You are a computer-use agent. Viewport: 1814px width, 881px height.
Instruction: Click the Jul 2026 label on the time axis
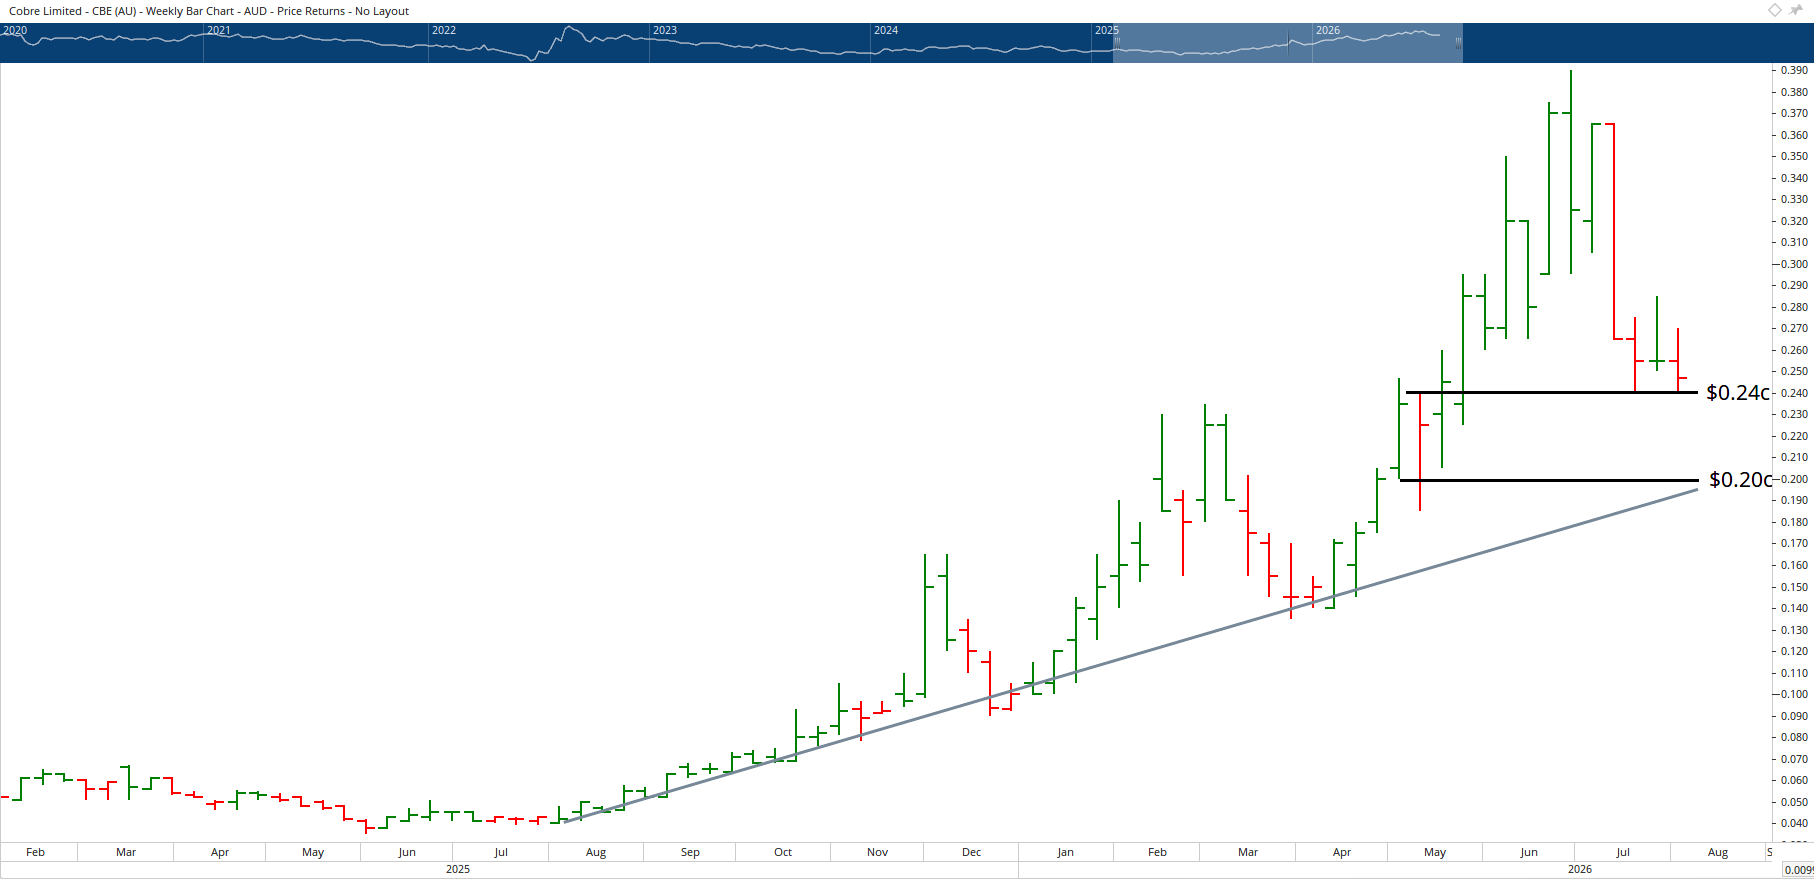(x=1623, y=852)
